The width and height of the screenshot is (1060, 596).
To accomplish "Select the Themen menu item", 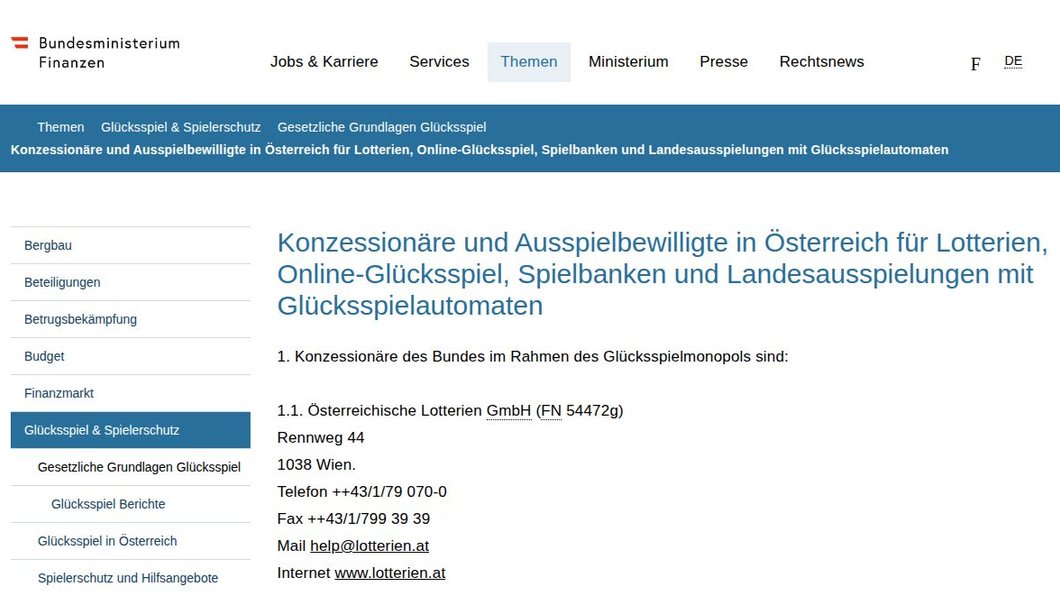I will (x=529, y=61).
